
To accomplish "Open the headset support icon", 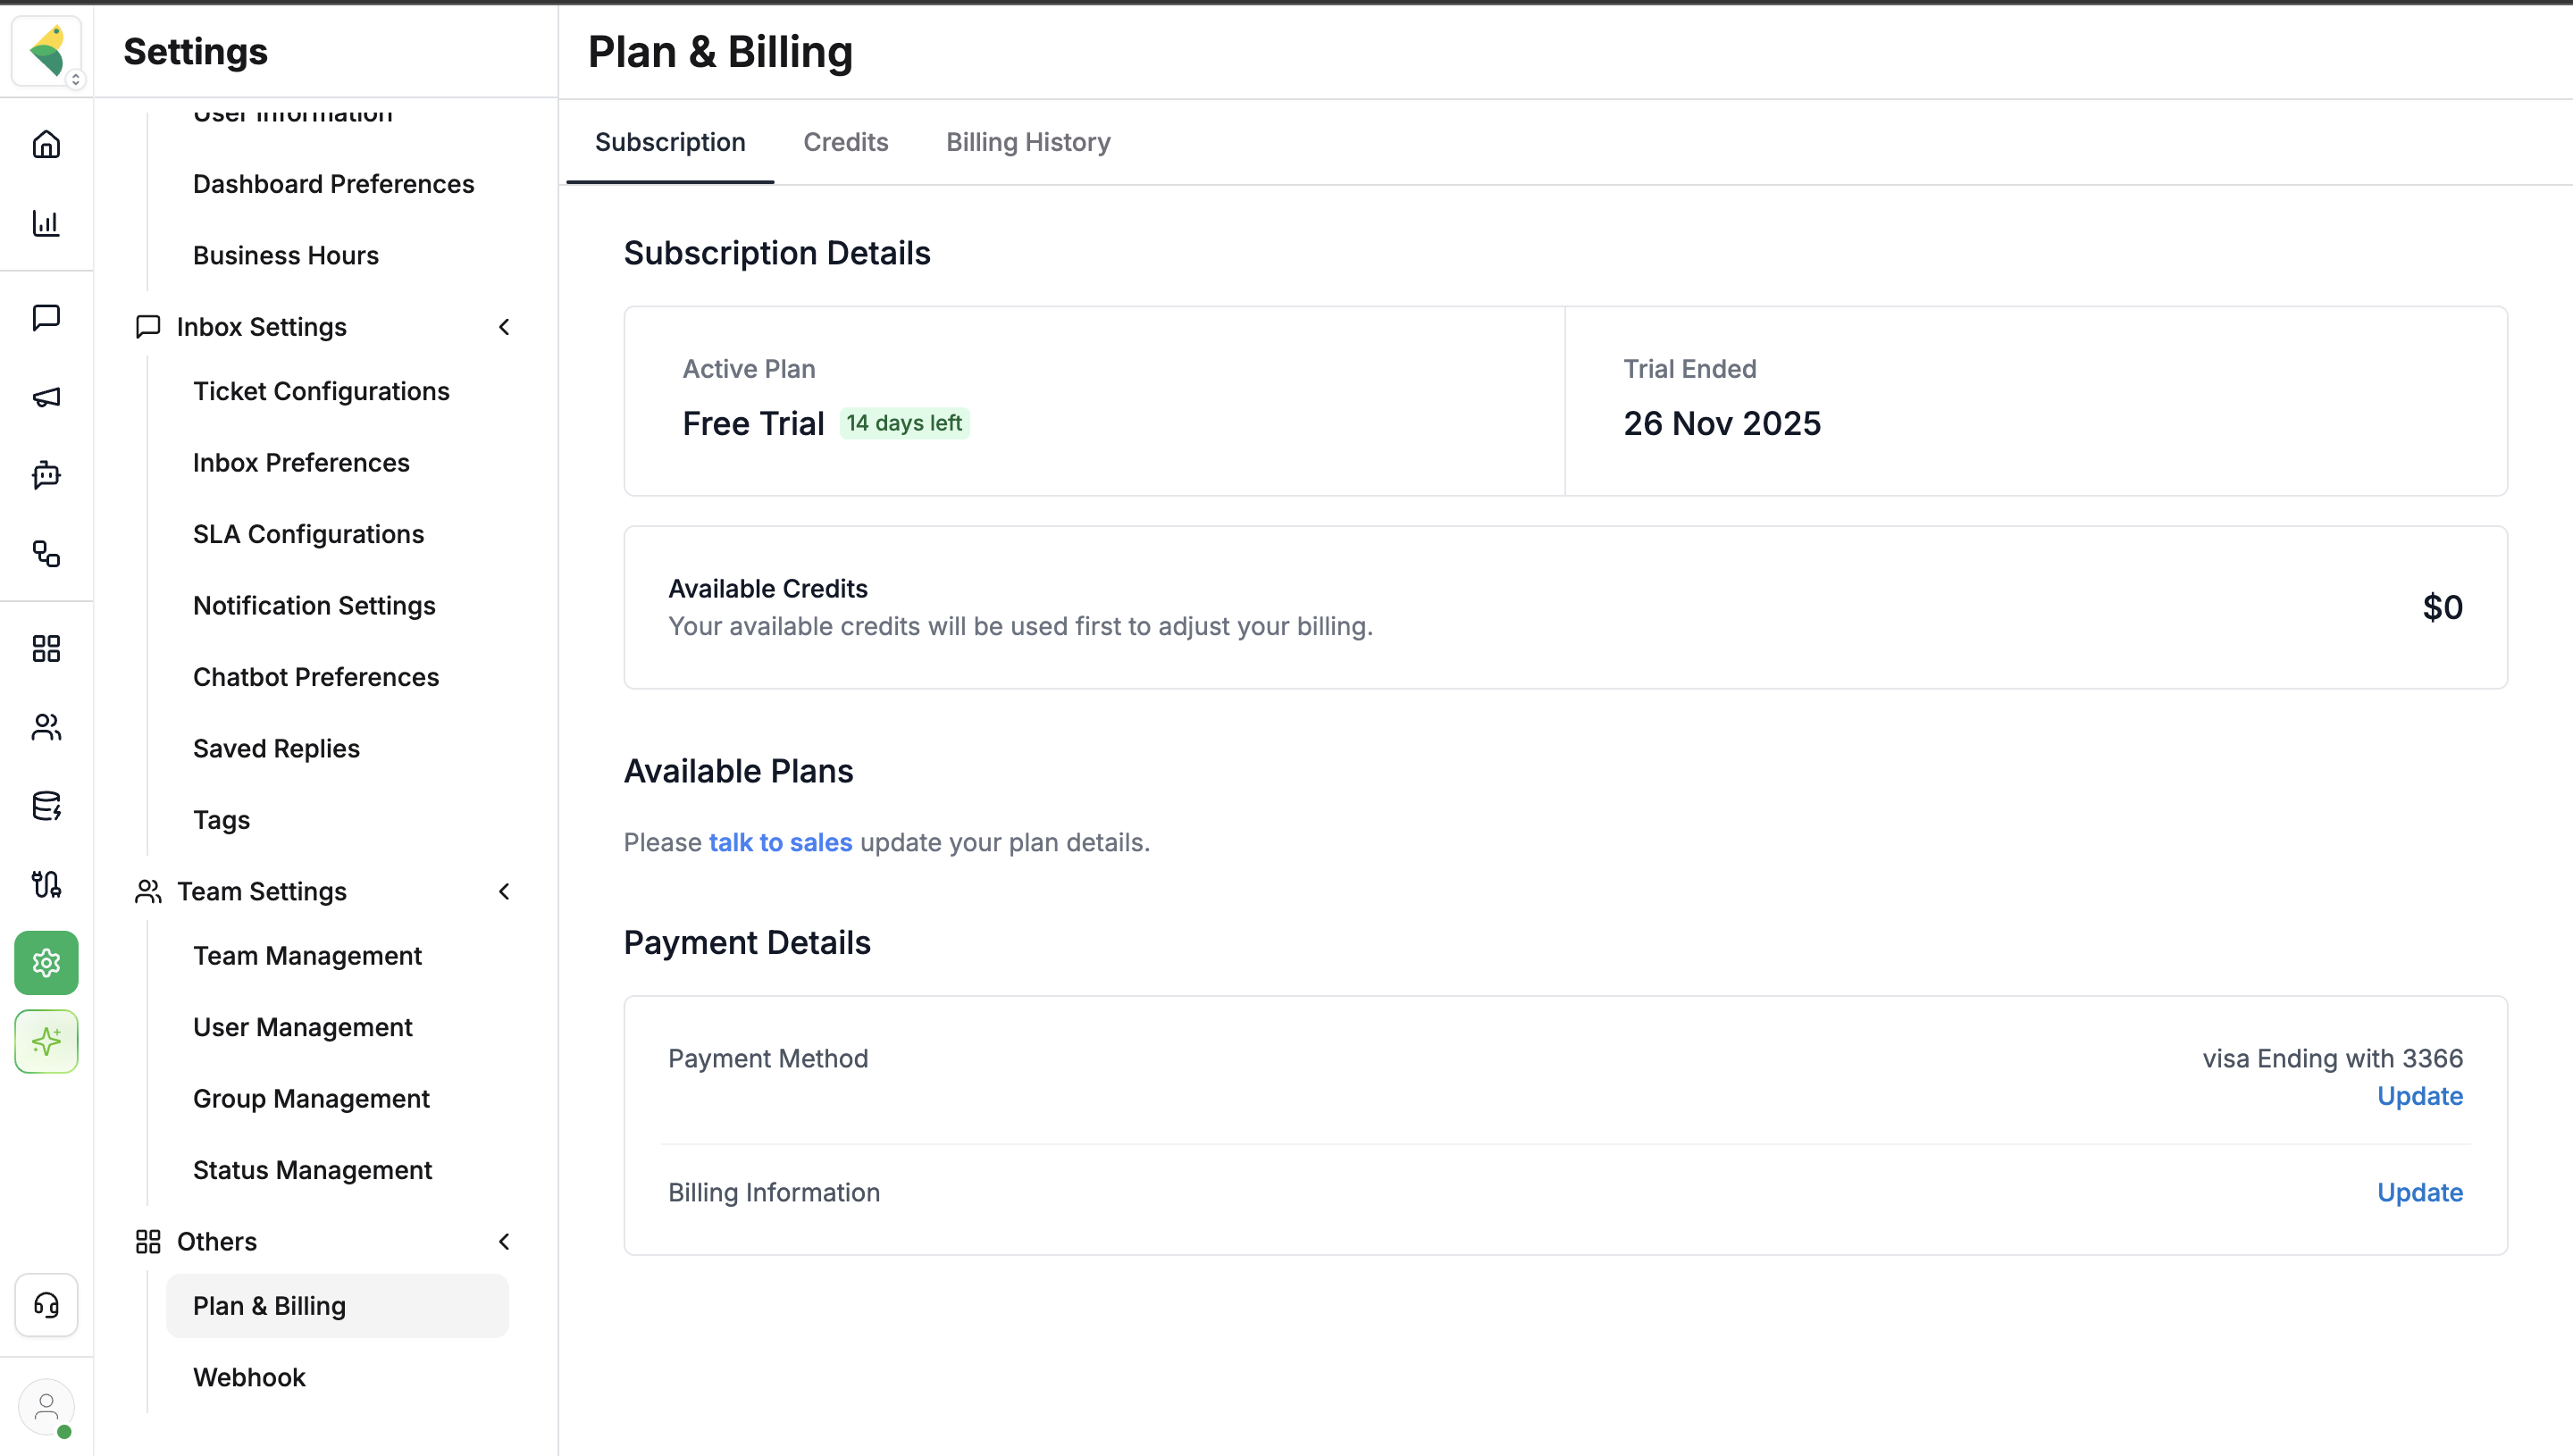I will point(46,1305).
